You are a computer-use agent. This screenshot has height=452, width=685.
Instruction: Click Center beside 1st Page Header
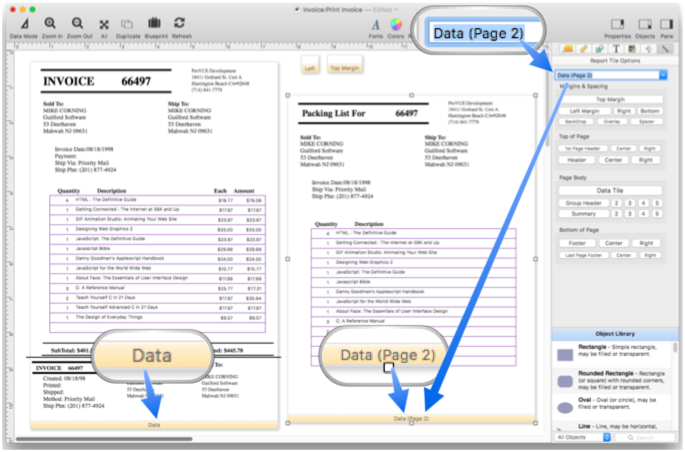click(623, 148)
